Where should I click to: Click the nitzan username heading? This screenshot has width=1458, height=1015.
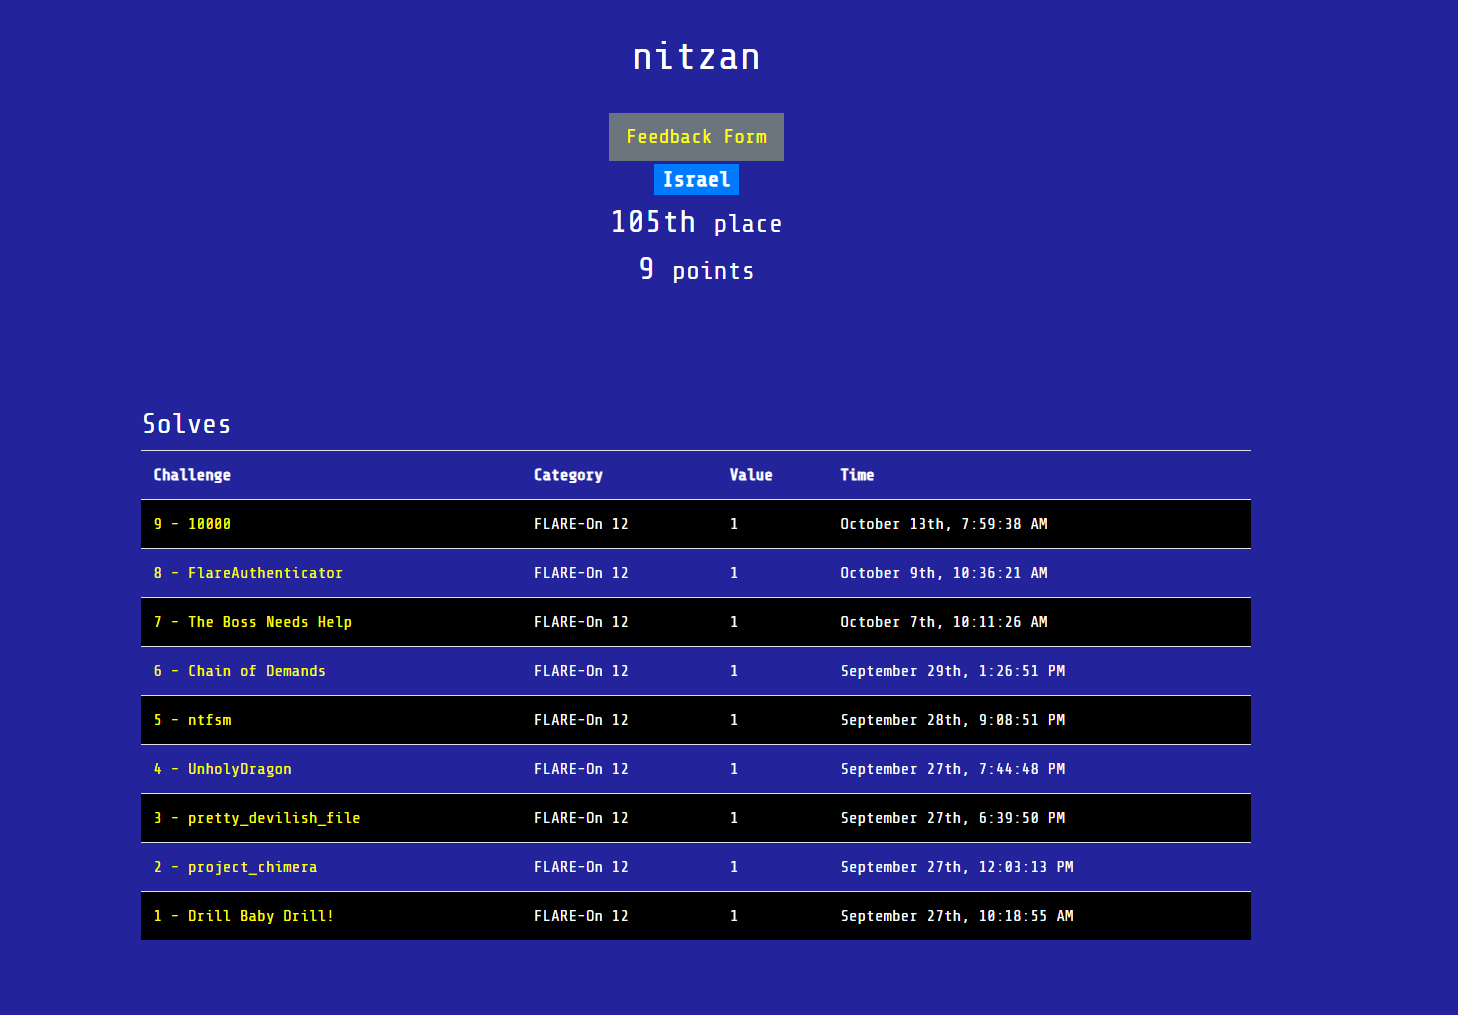tap(696, 57)
